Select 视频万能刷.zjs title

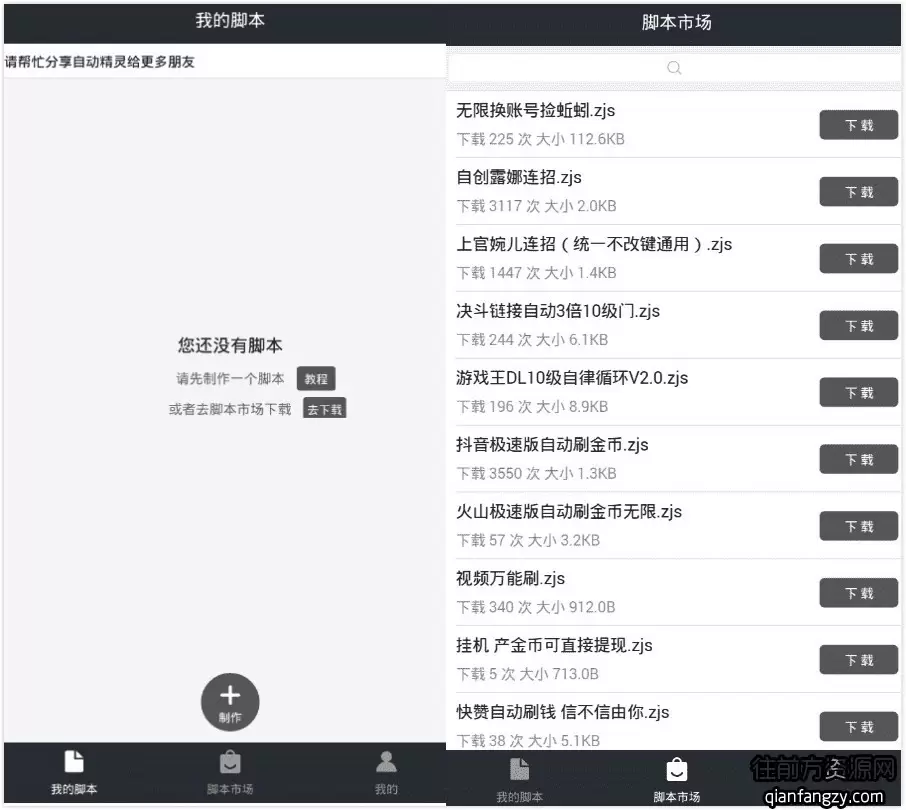click(510, 578)
